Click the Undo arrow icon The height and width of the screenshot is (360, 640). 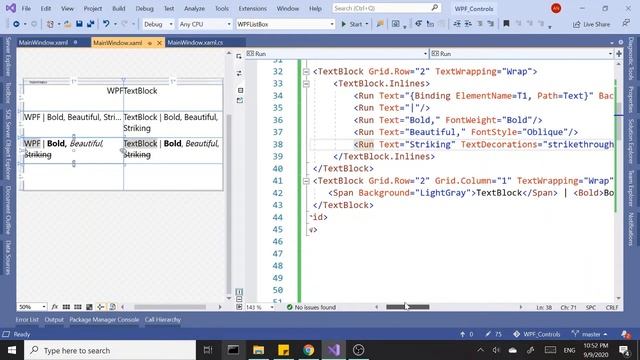106,24
